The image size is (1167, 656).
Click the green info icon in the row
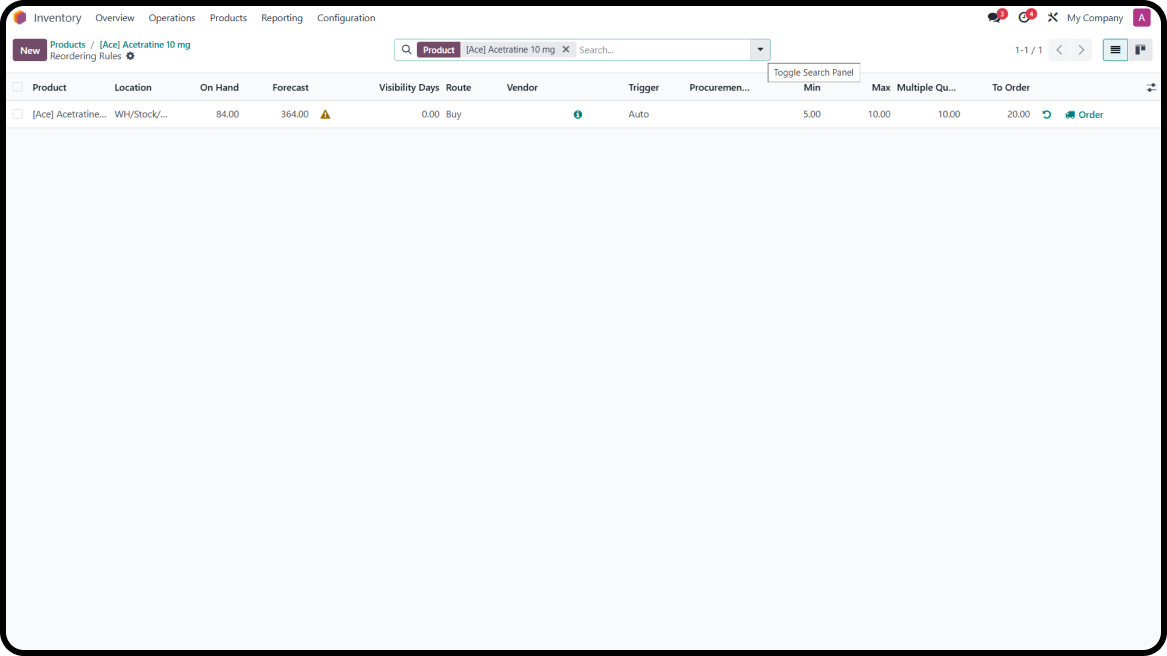(x=578, y=115)
